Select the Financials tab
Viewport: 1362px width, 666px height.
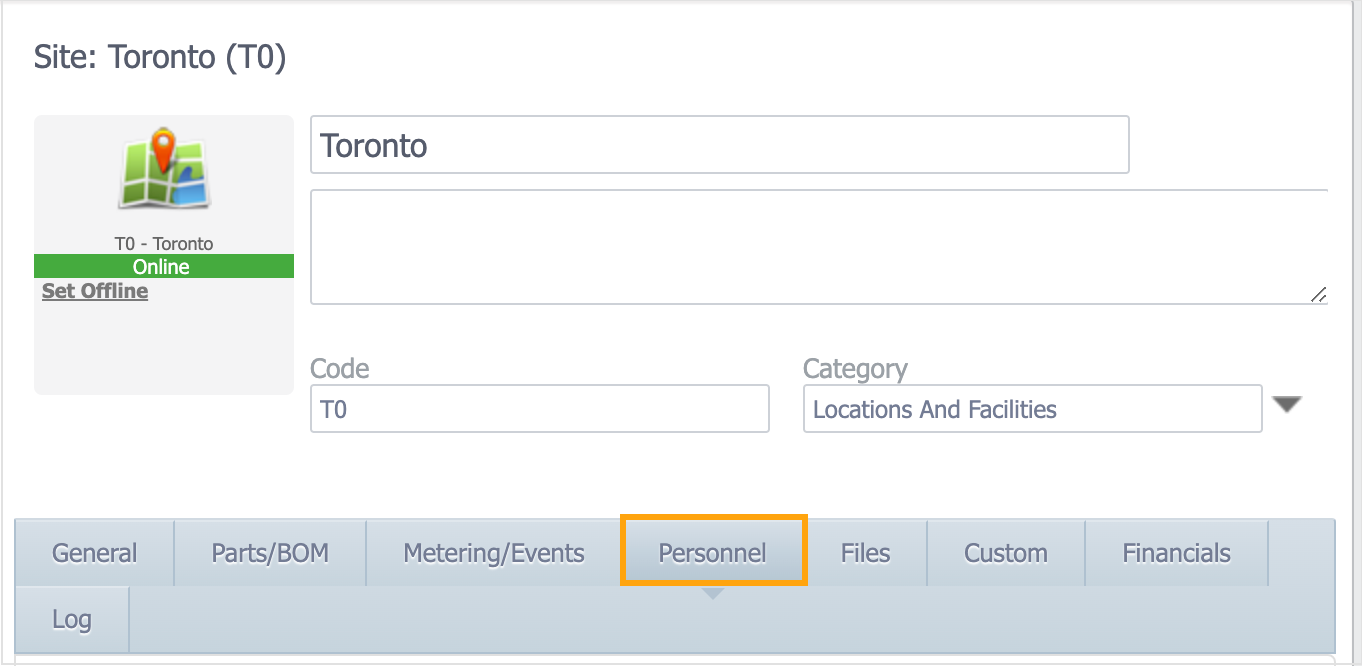pyautogui.click(x=1175, y=552)
